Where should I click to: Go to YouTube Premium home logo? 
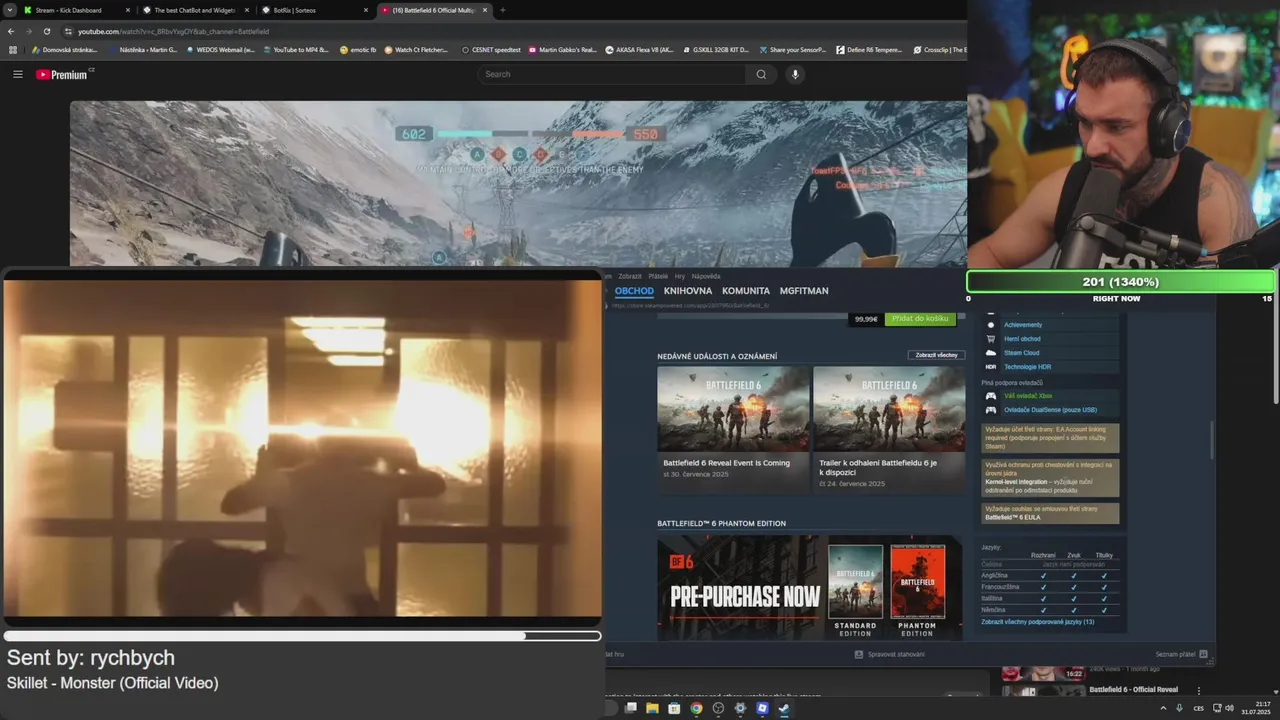64,74
